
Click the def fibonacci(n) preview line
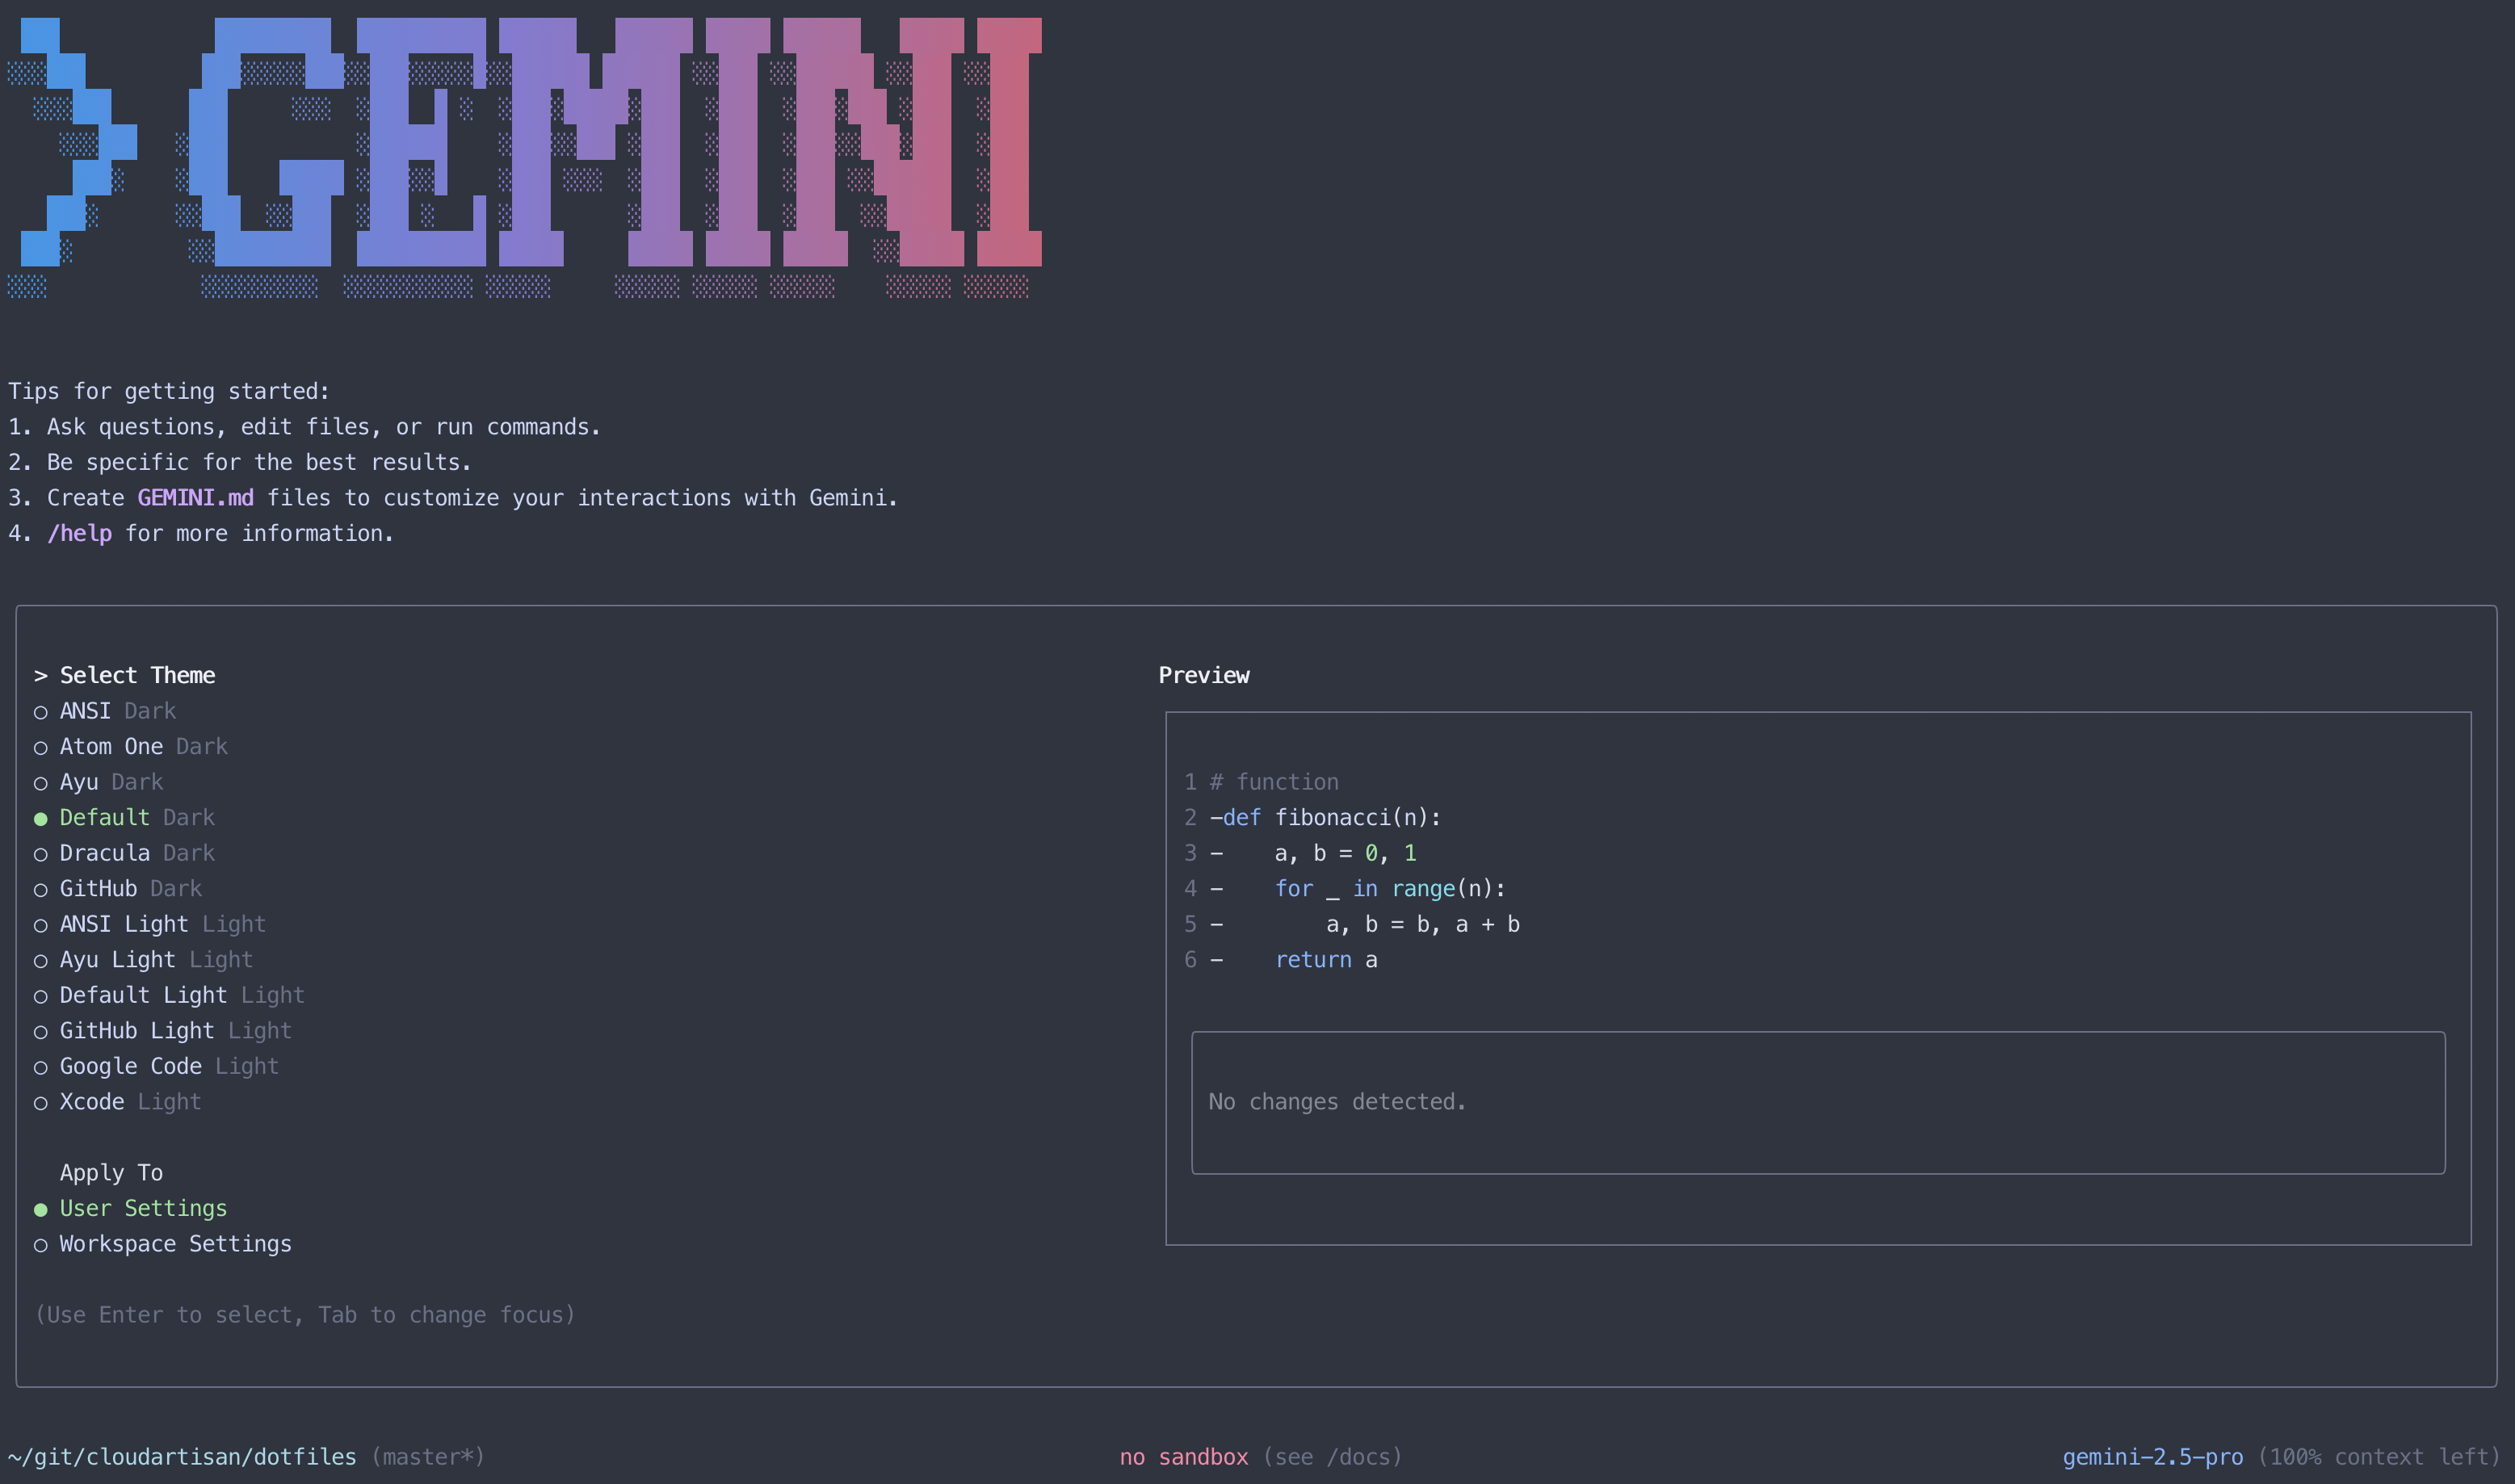(1313, 818)
